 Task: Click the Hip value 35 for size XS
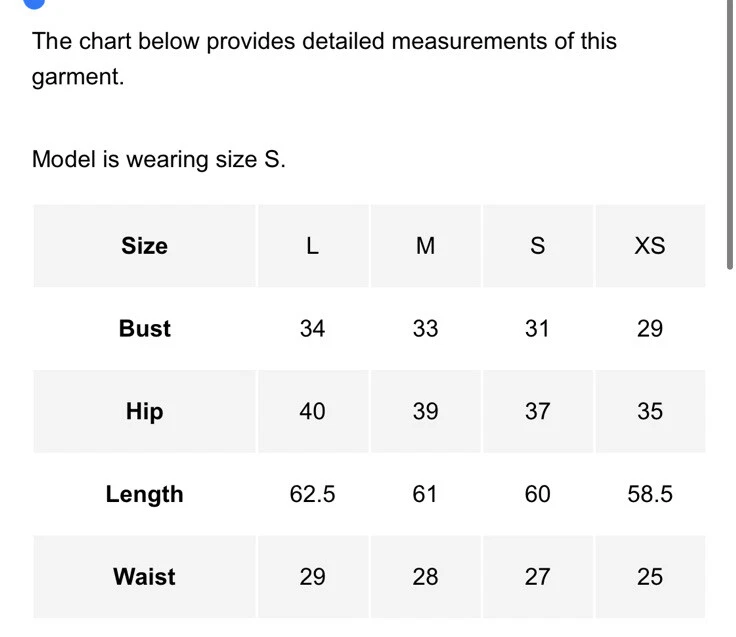[649, 411]
